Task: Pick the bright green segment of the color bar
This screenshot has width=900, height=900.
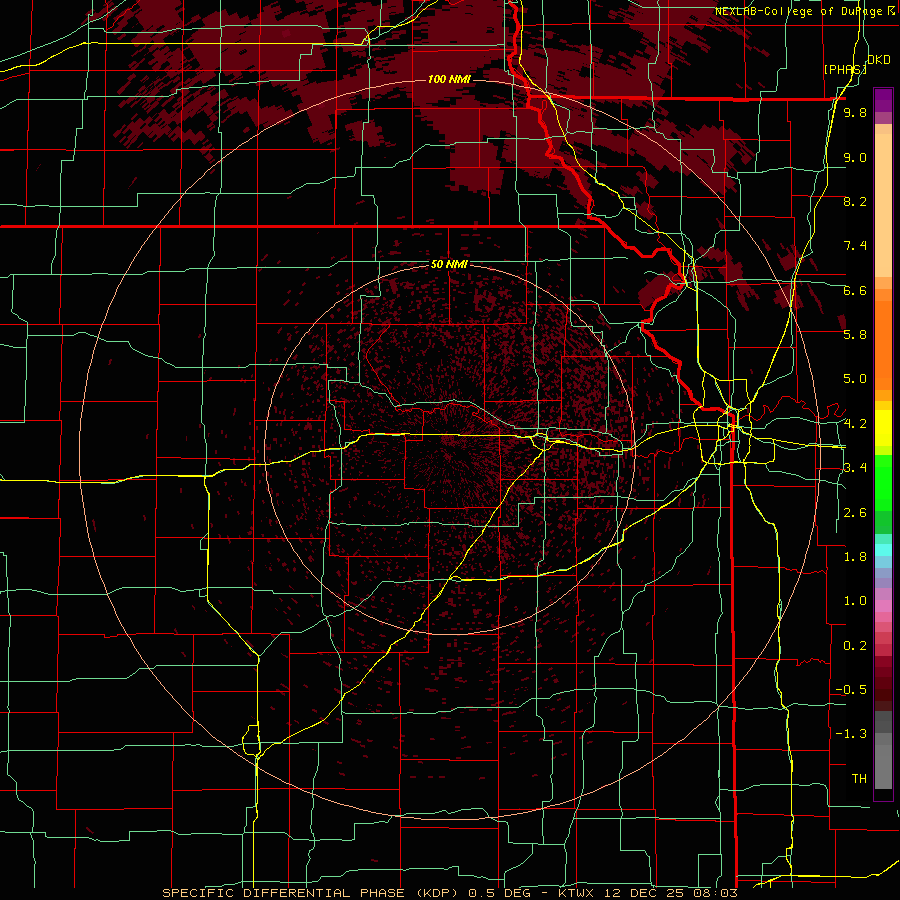Action: click(883, 482)
